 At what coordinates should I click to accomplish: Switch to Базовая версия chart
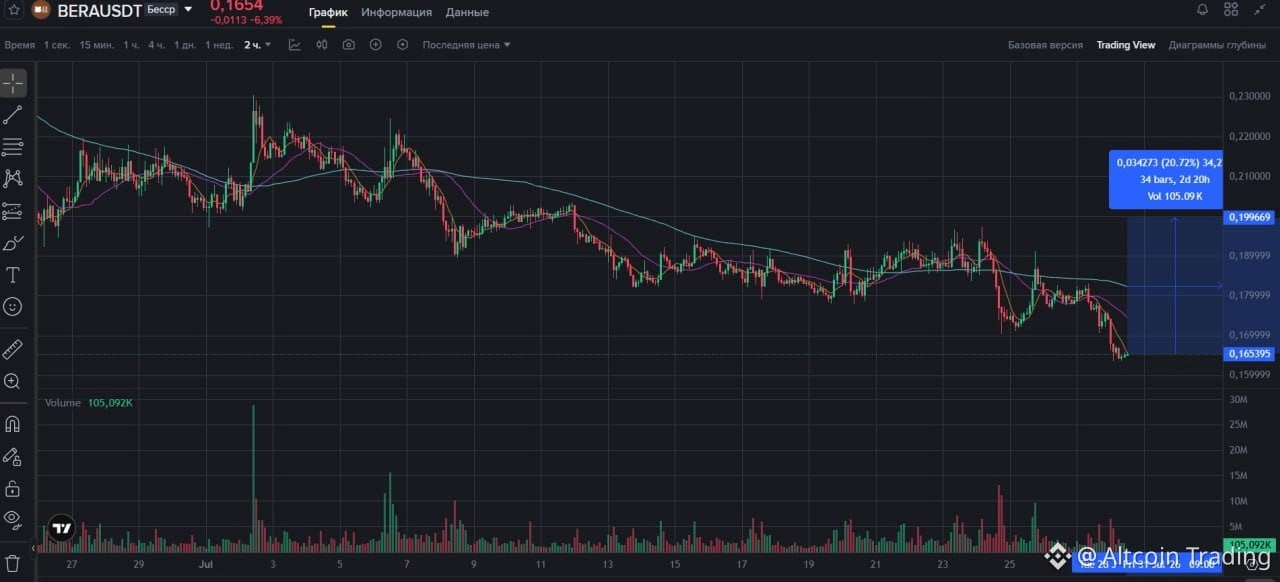[x=1045, y=45]
